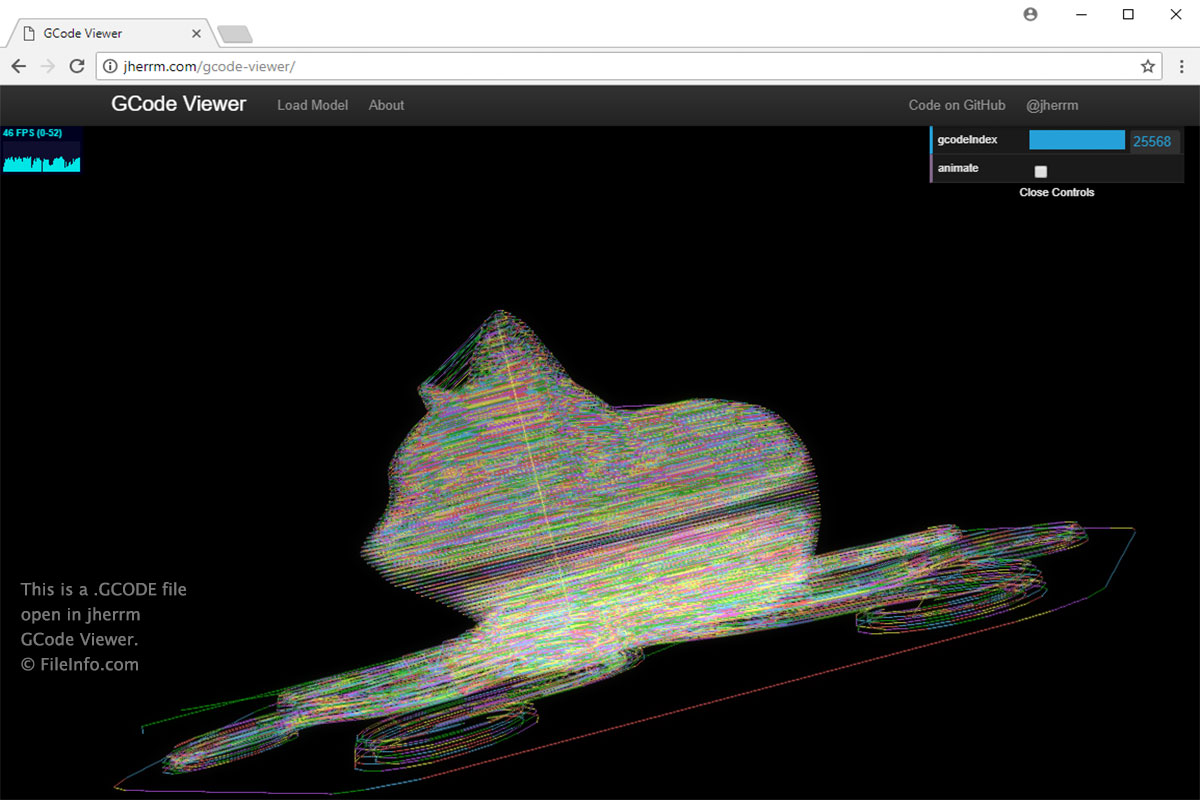Image resolution: width=1200 pixels, height=800 pixels.
Task: Click the animate label
Action: pyautogui.click(x=958, y=168)
